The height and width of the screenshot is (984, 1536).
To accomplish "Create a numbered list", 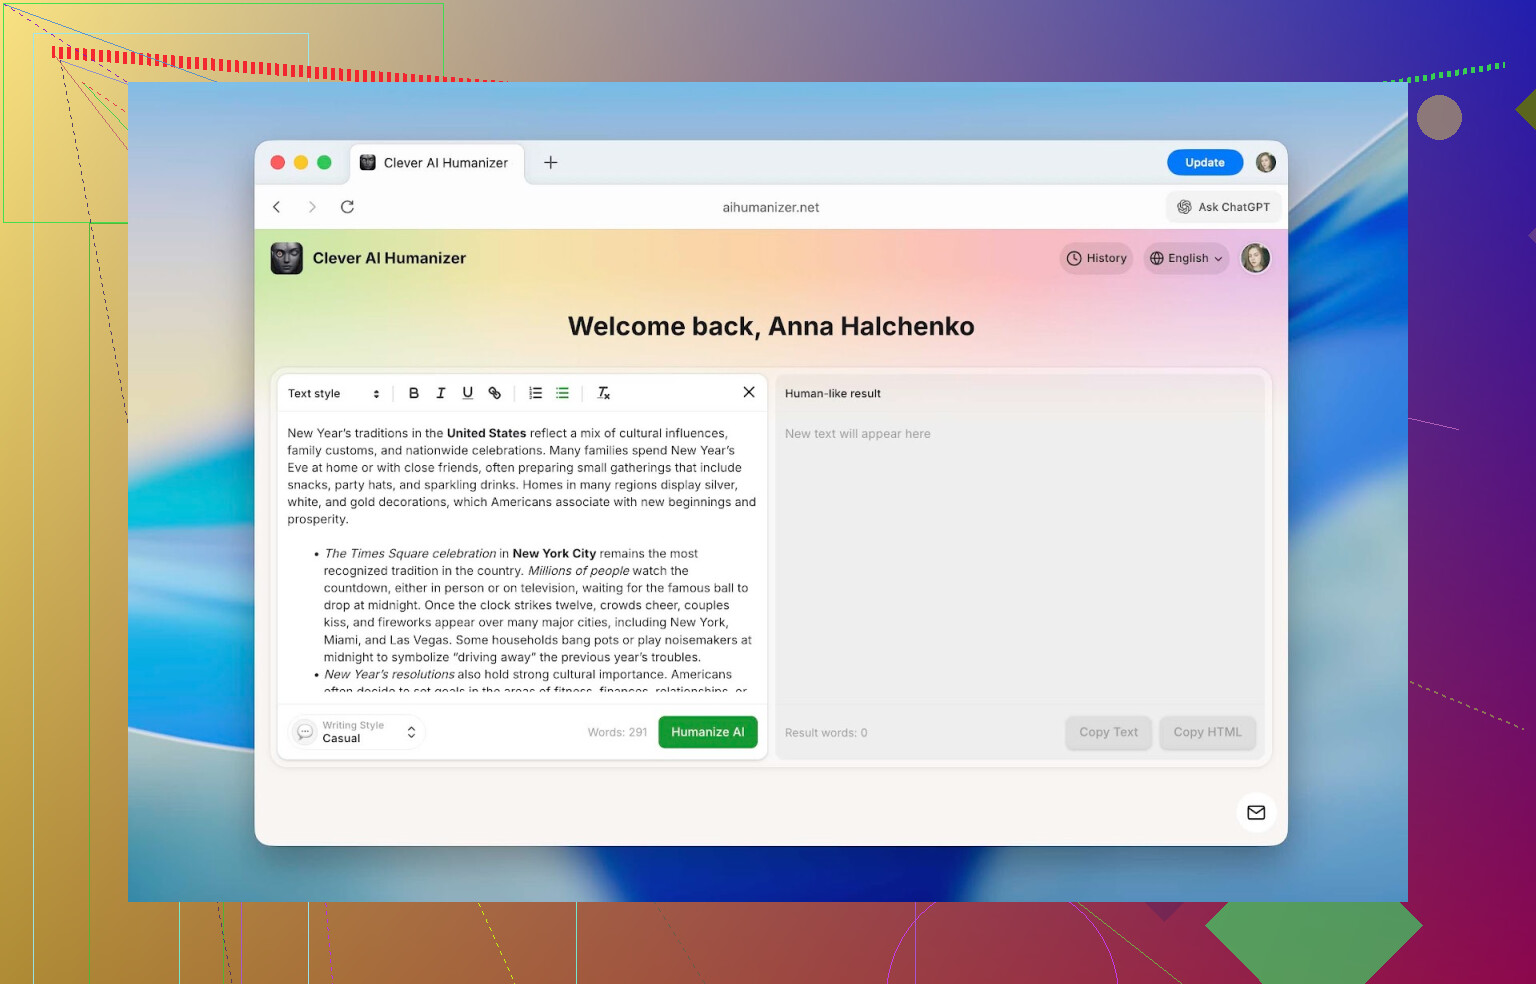I will [x=536, y=393].
